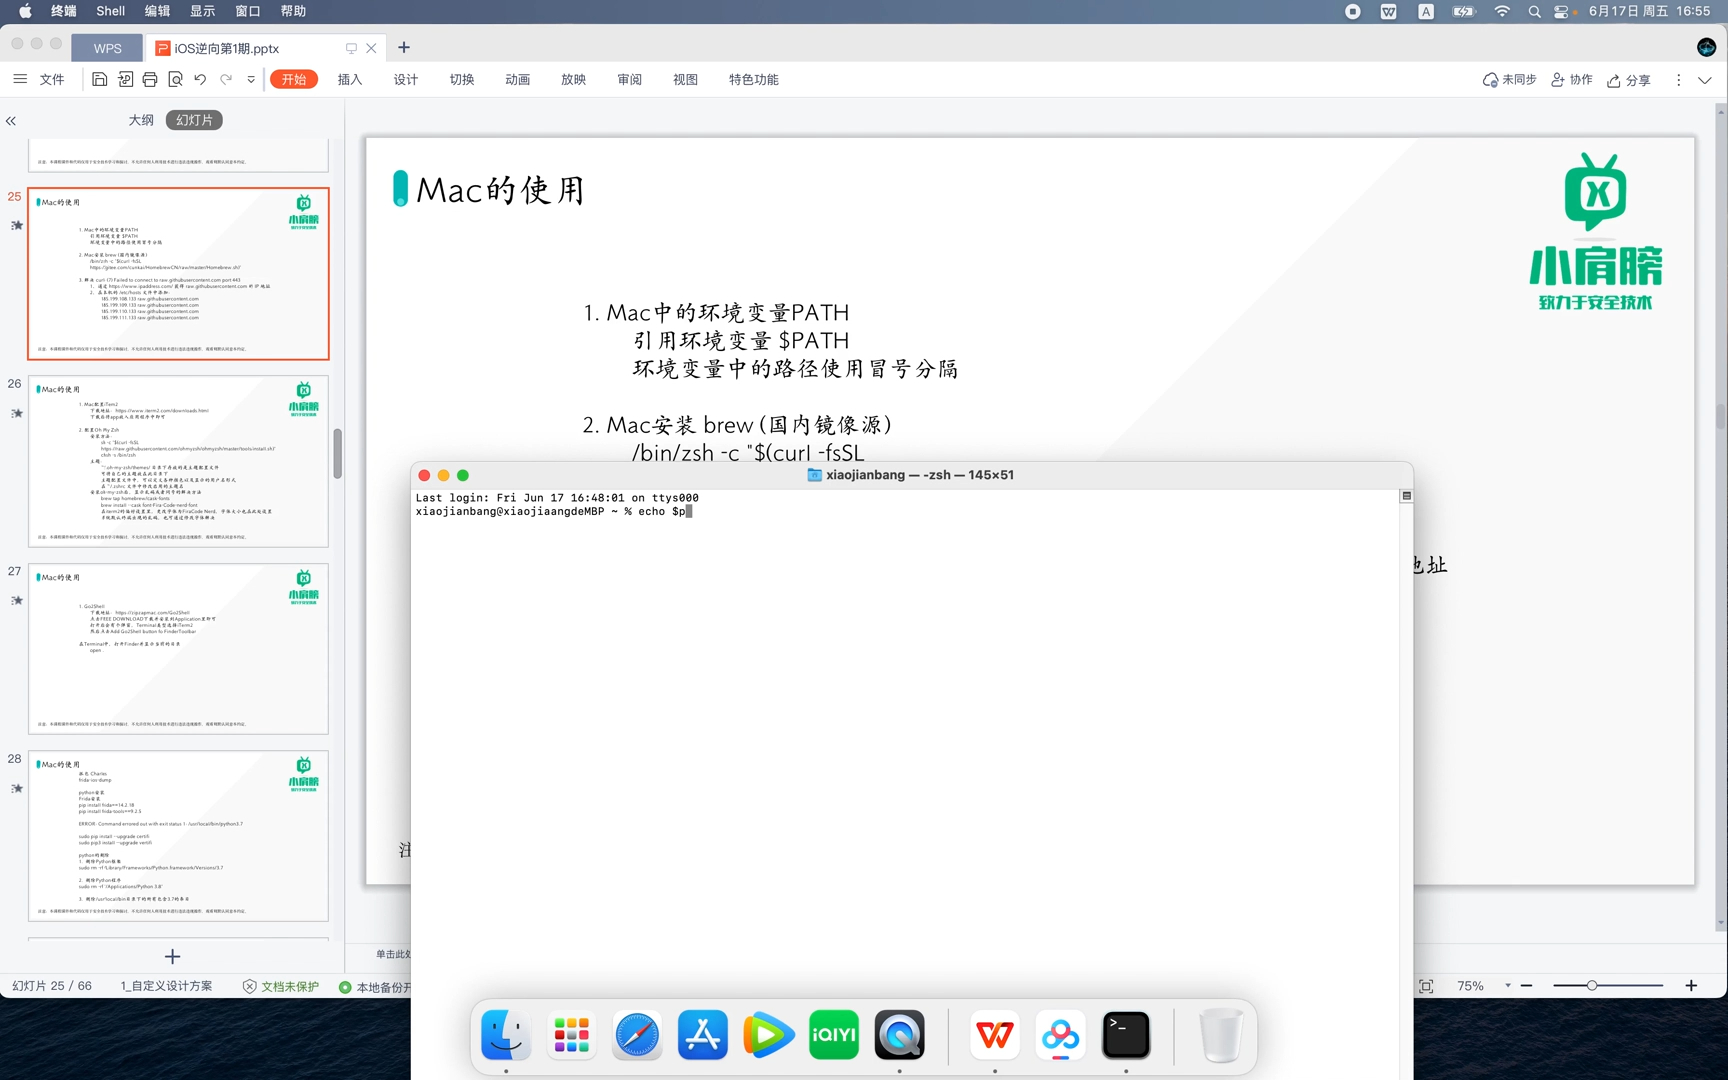Adjust the zoom slider handle
This screenshot has height=1080, width=1728.
[1592, 986]
